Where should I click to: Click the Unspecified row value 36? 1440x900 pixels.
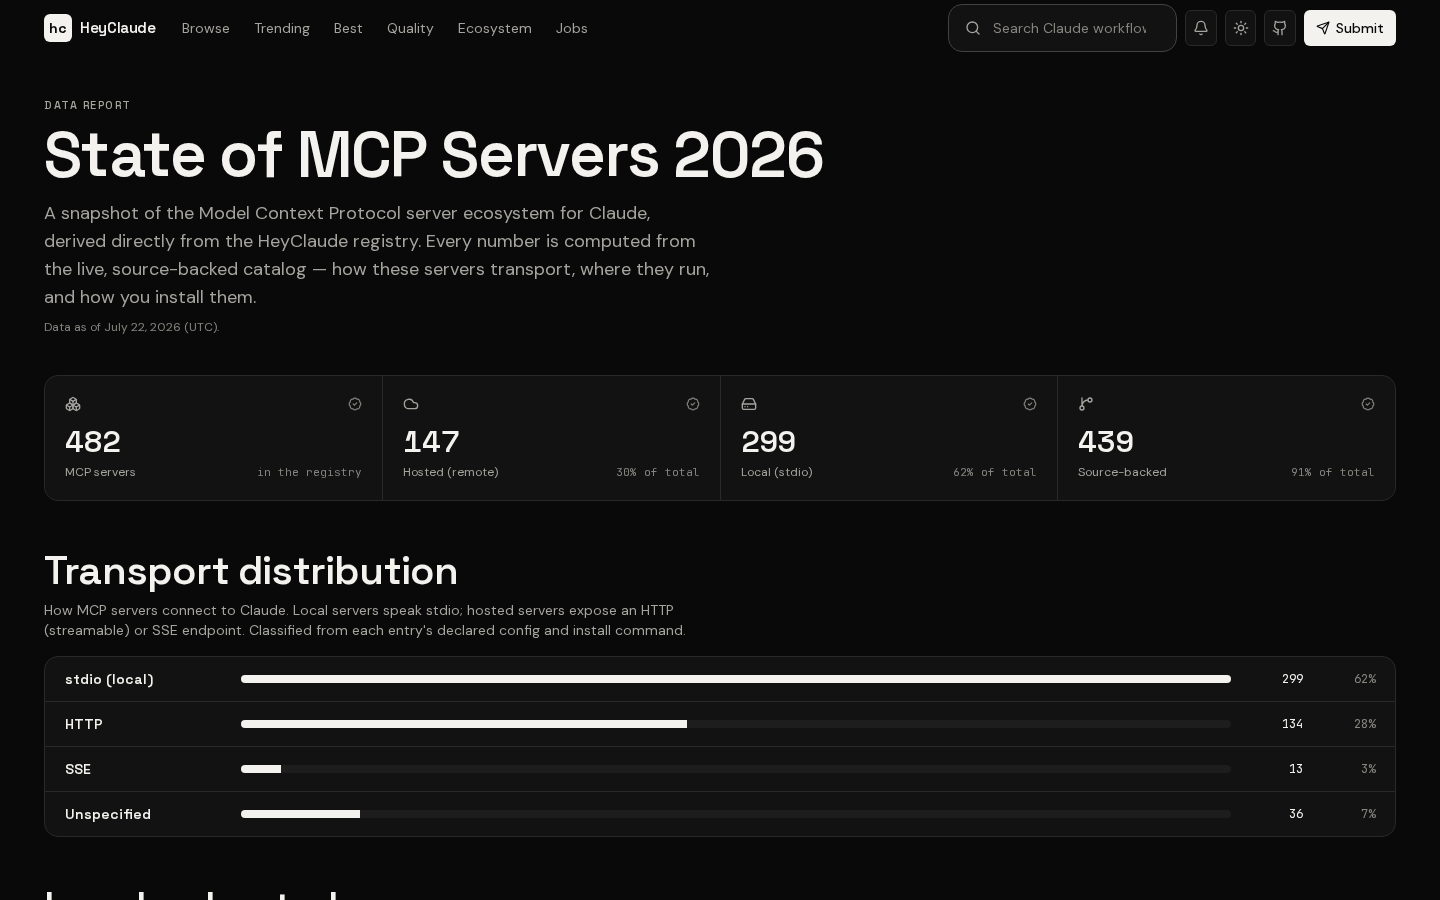[1296, 814]
